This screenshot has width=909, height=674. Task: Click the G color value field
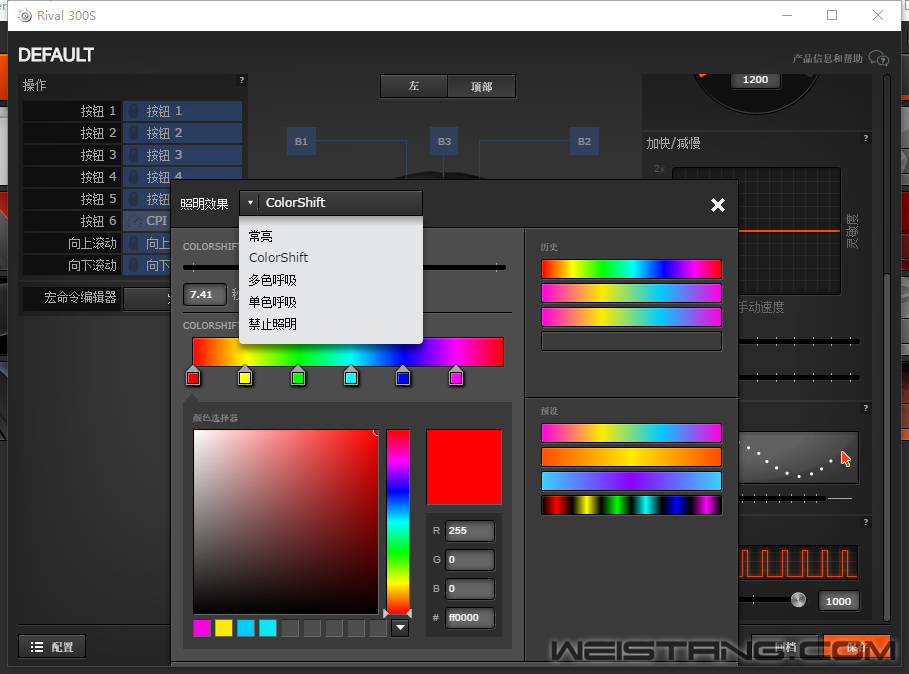click(x=470, y=559)
